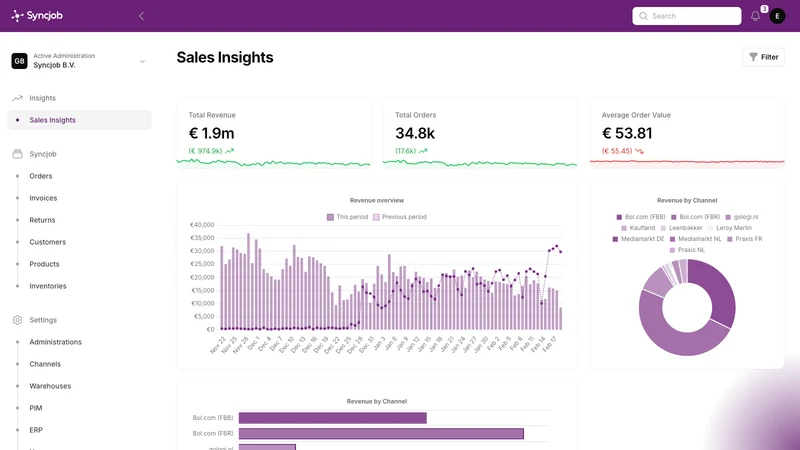The width and height of the screenshot is (800, 450).
Task: Toggle Kaufland legend entry
Action: tap(638, 228)
